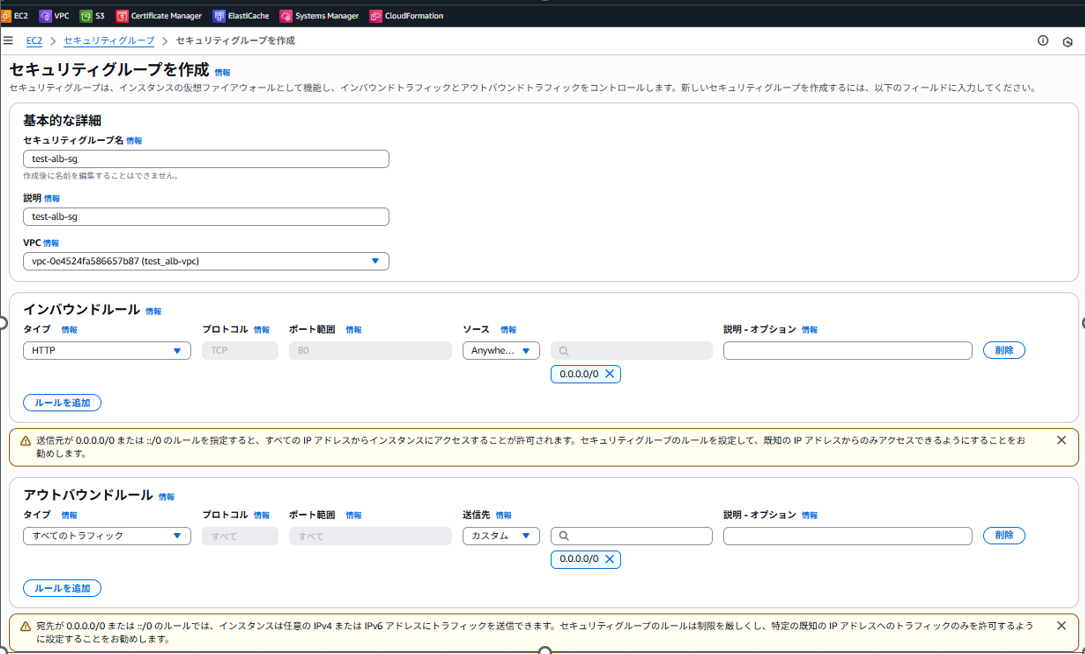The width and height of the screenshot is (1085, 654).
Task: Open the info circle icon near top right
Action: 1041,41
